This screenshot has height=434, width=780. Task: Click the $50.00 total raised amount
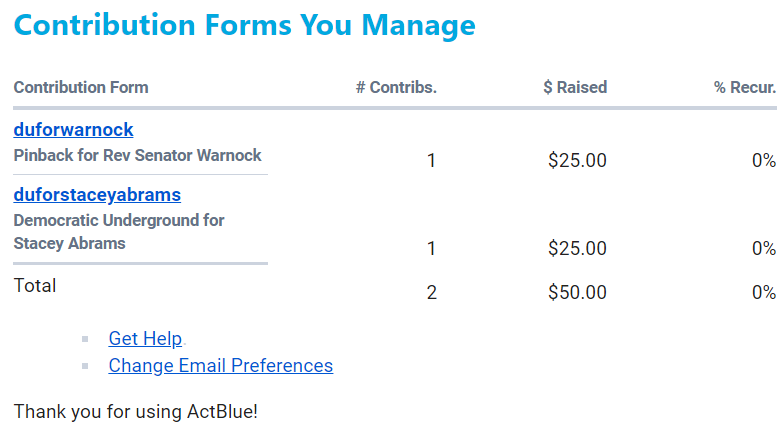coord(577,293)
